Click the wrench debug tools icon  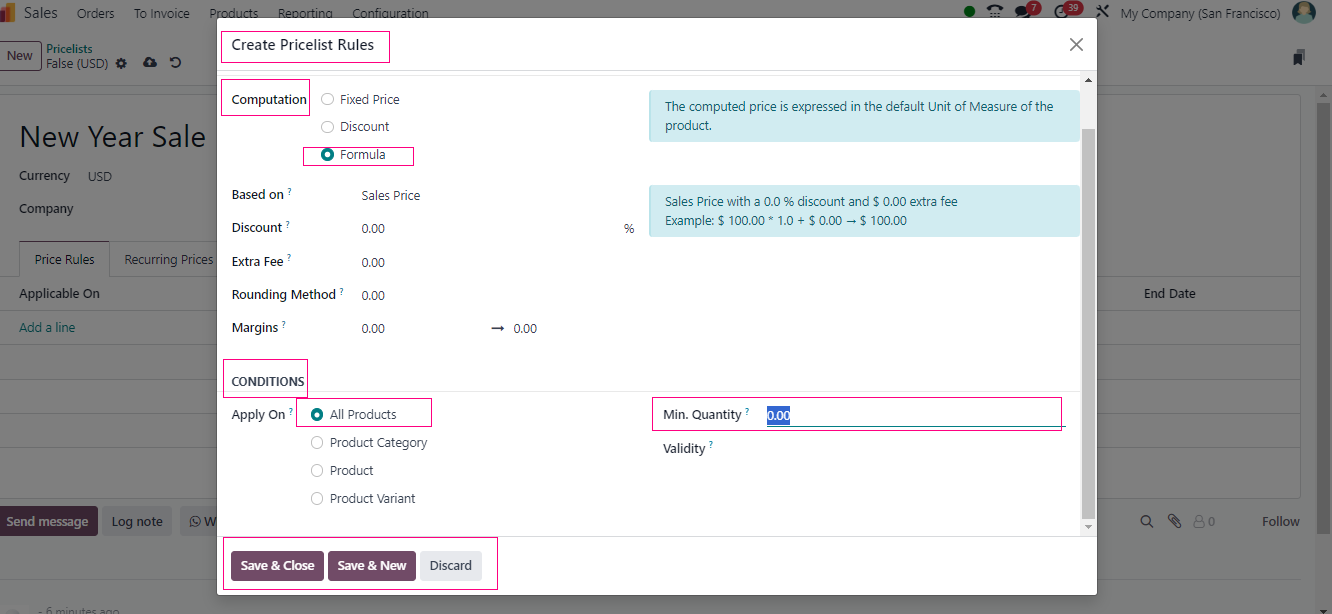(x=1103, y=13)
